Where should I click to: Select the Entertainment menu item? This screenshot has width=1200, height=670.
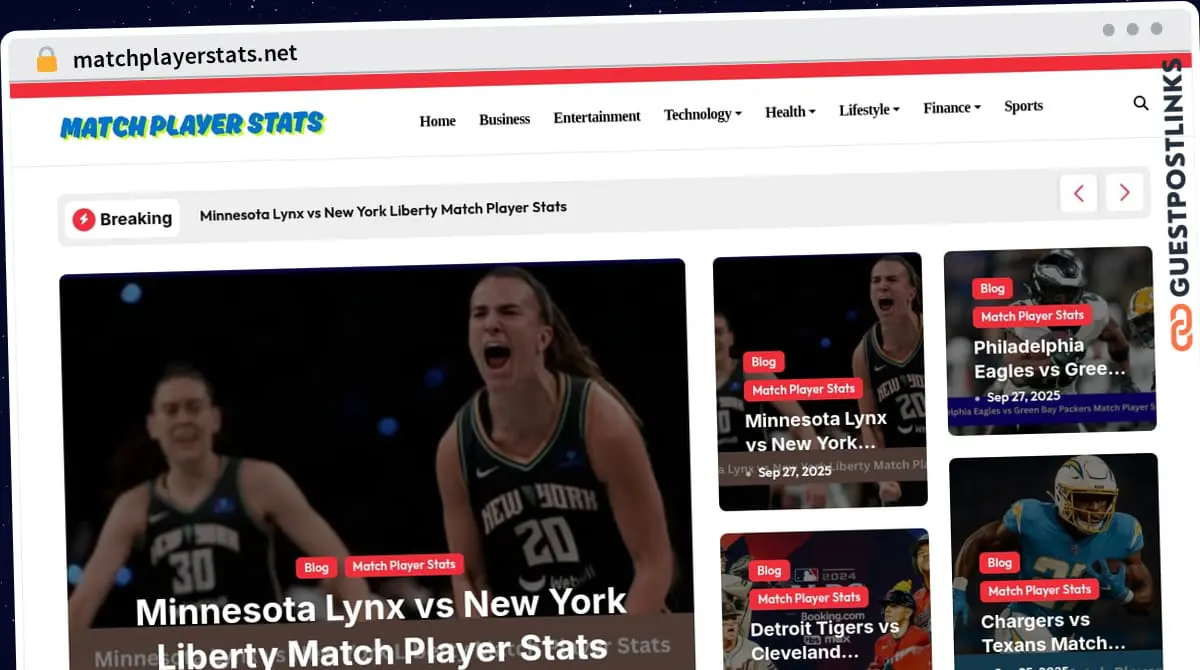tap(597, 117)
